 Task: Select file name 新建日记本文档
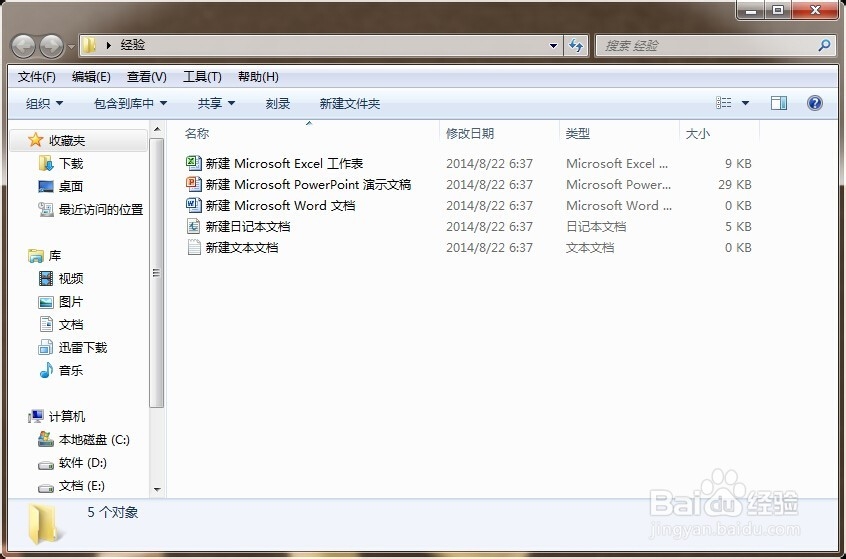click(x=248, y=227)
